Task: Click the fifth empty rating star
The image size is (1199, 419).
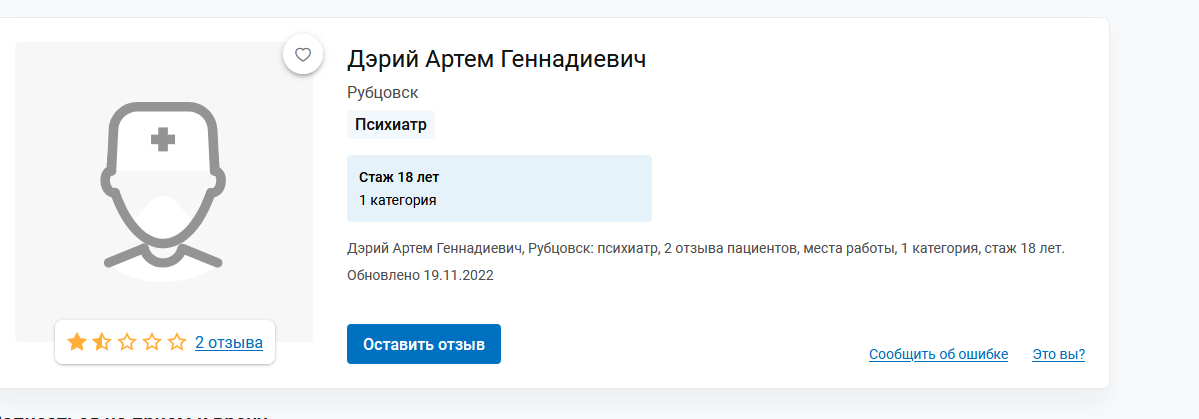Action: [177, 342]
